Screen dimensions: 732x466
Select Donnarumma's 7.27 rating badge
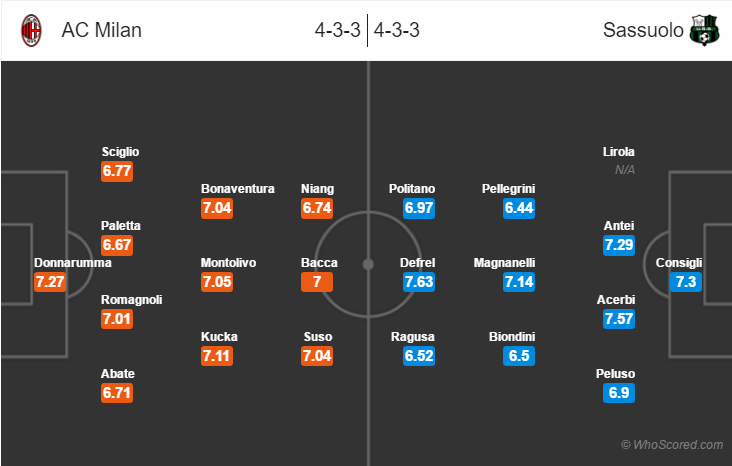pyautogui.click(x=50, y=282)
